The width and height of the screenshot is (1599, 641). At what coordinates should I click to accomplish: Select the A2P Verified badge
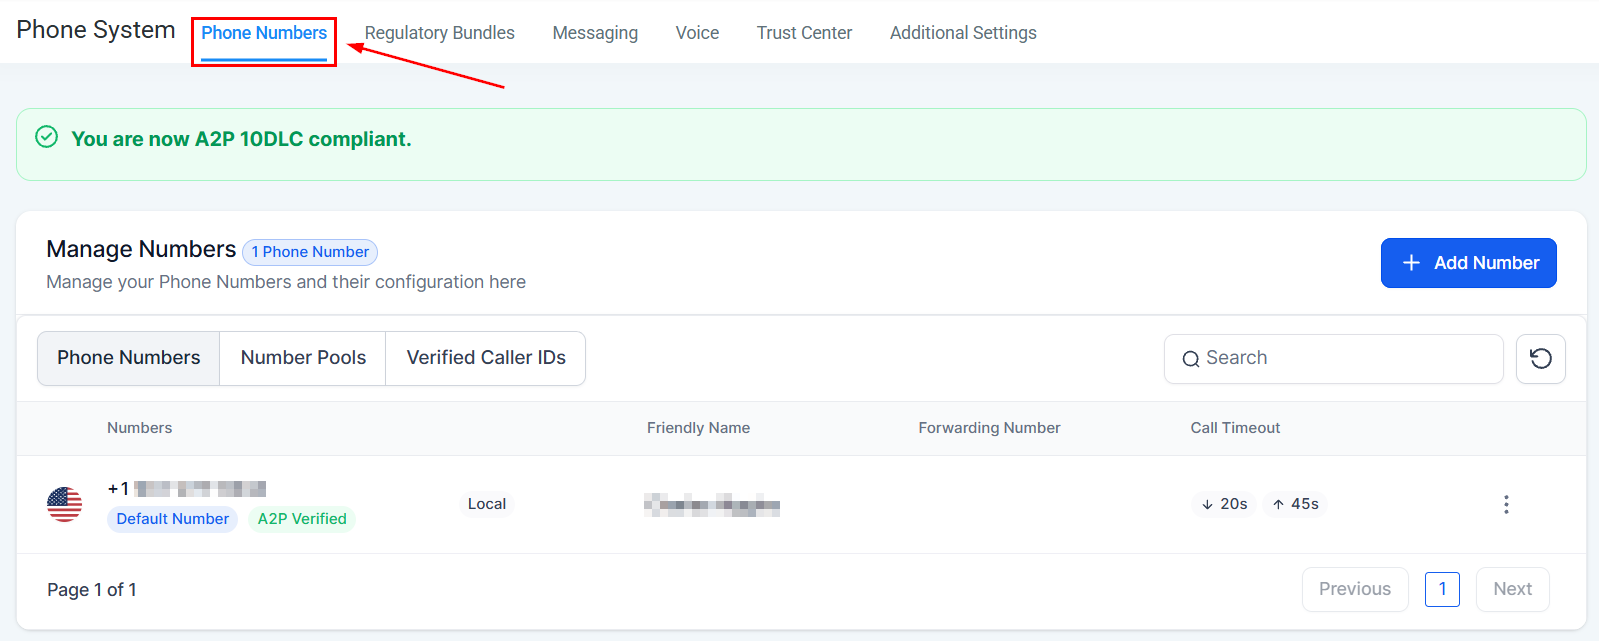[x=302, y=518]
